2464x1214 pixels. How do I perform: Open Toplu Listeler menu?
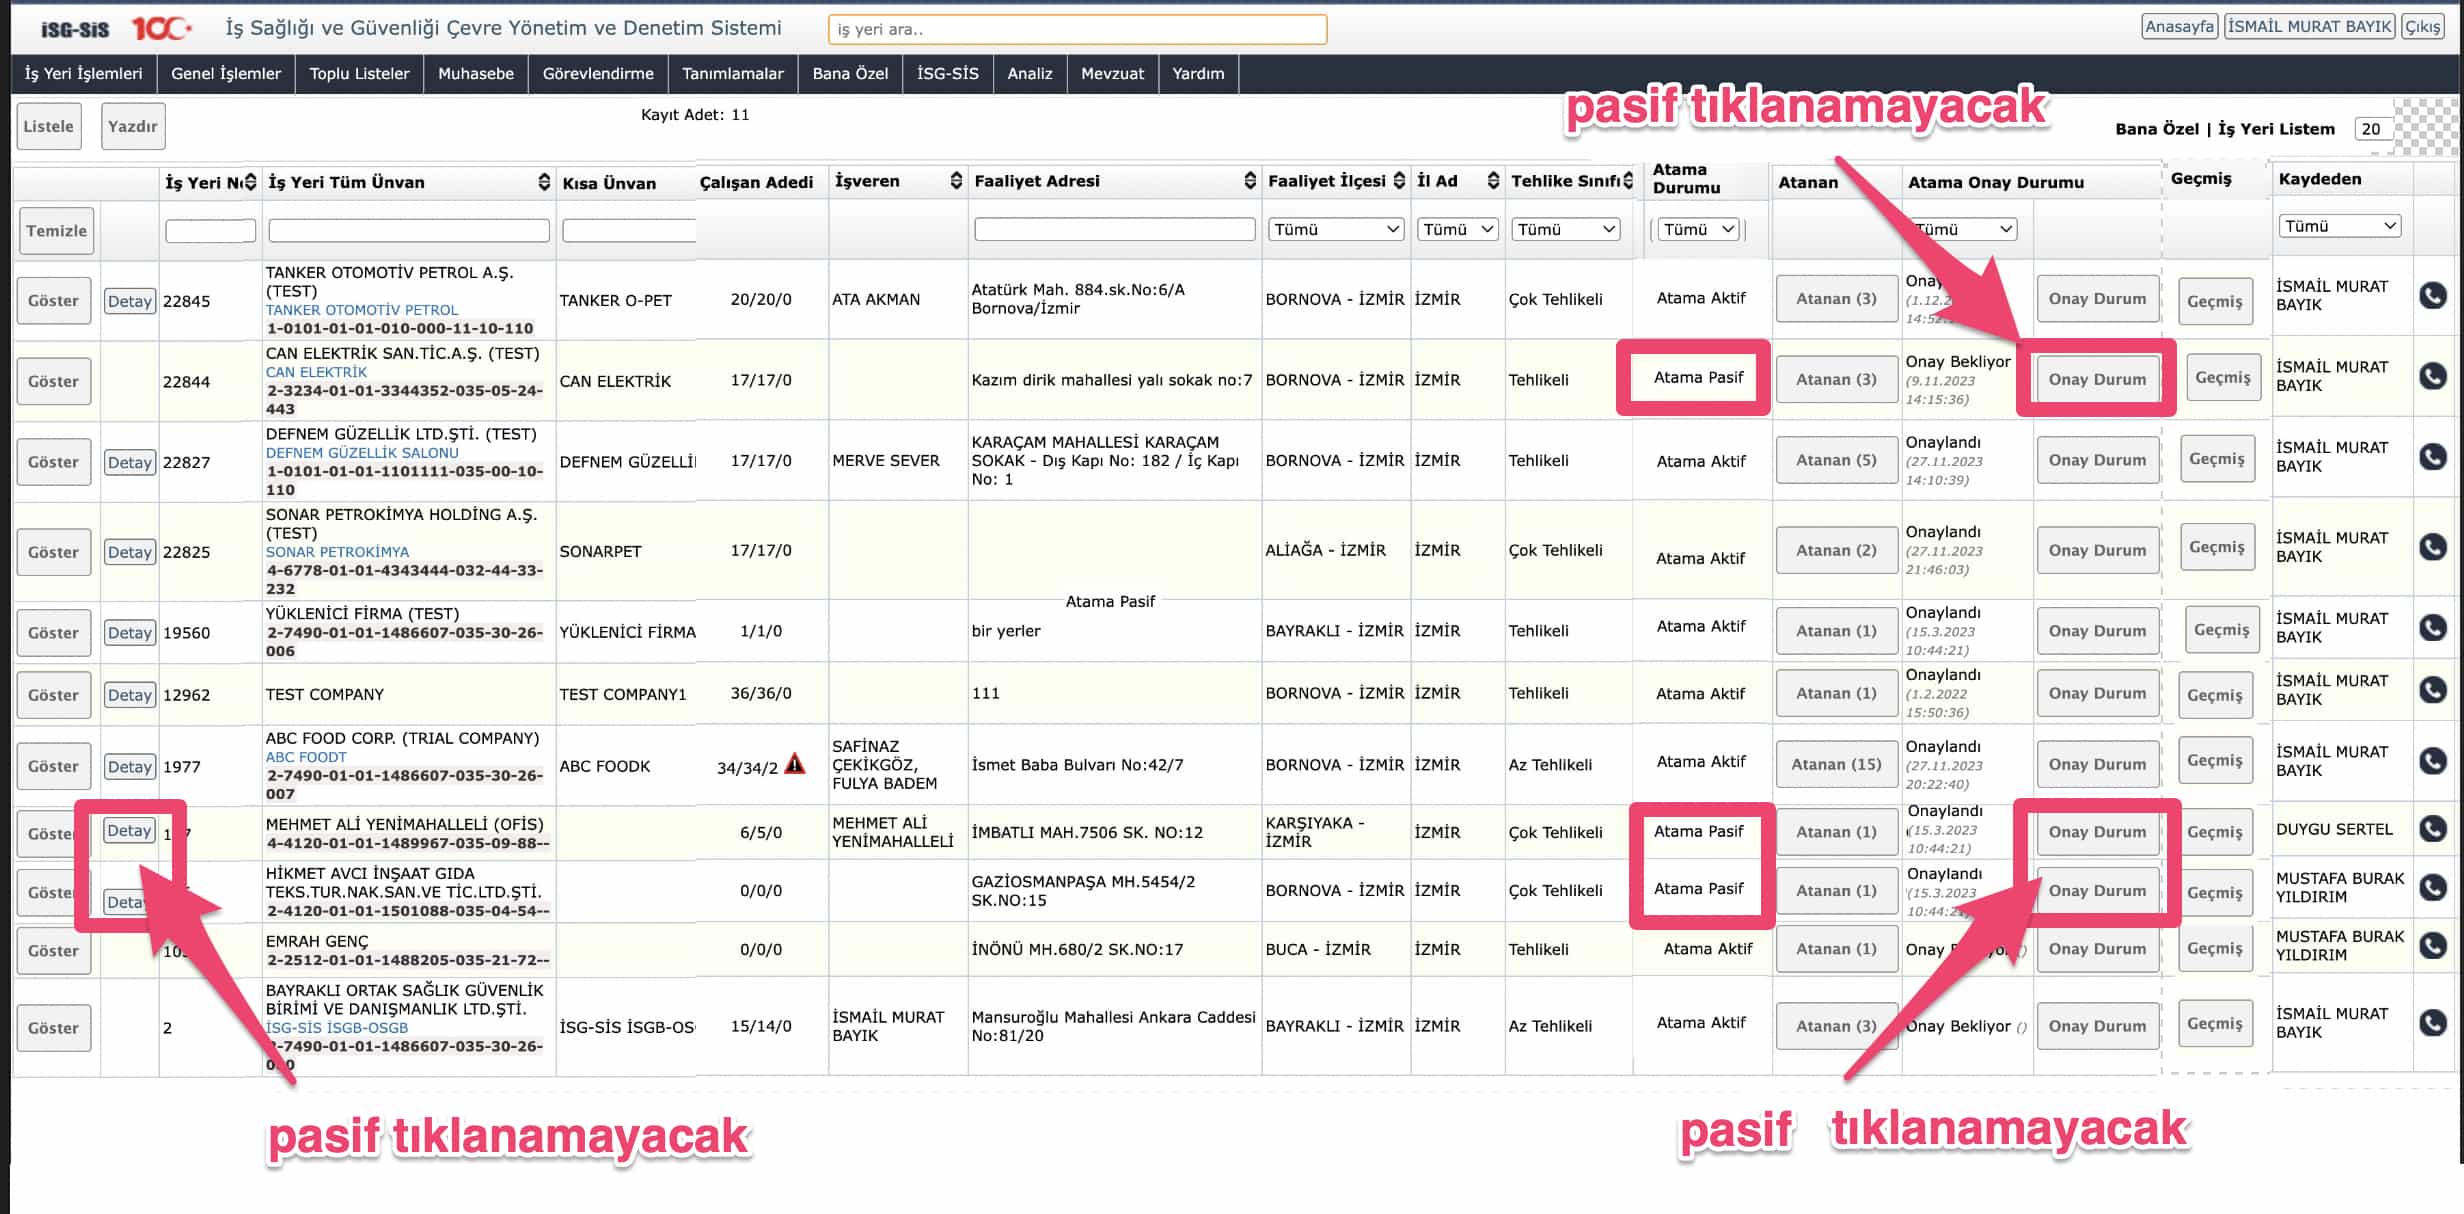point(359,74)
